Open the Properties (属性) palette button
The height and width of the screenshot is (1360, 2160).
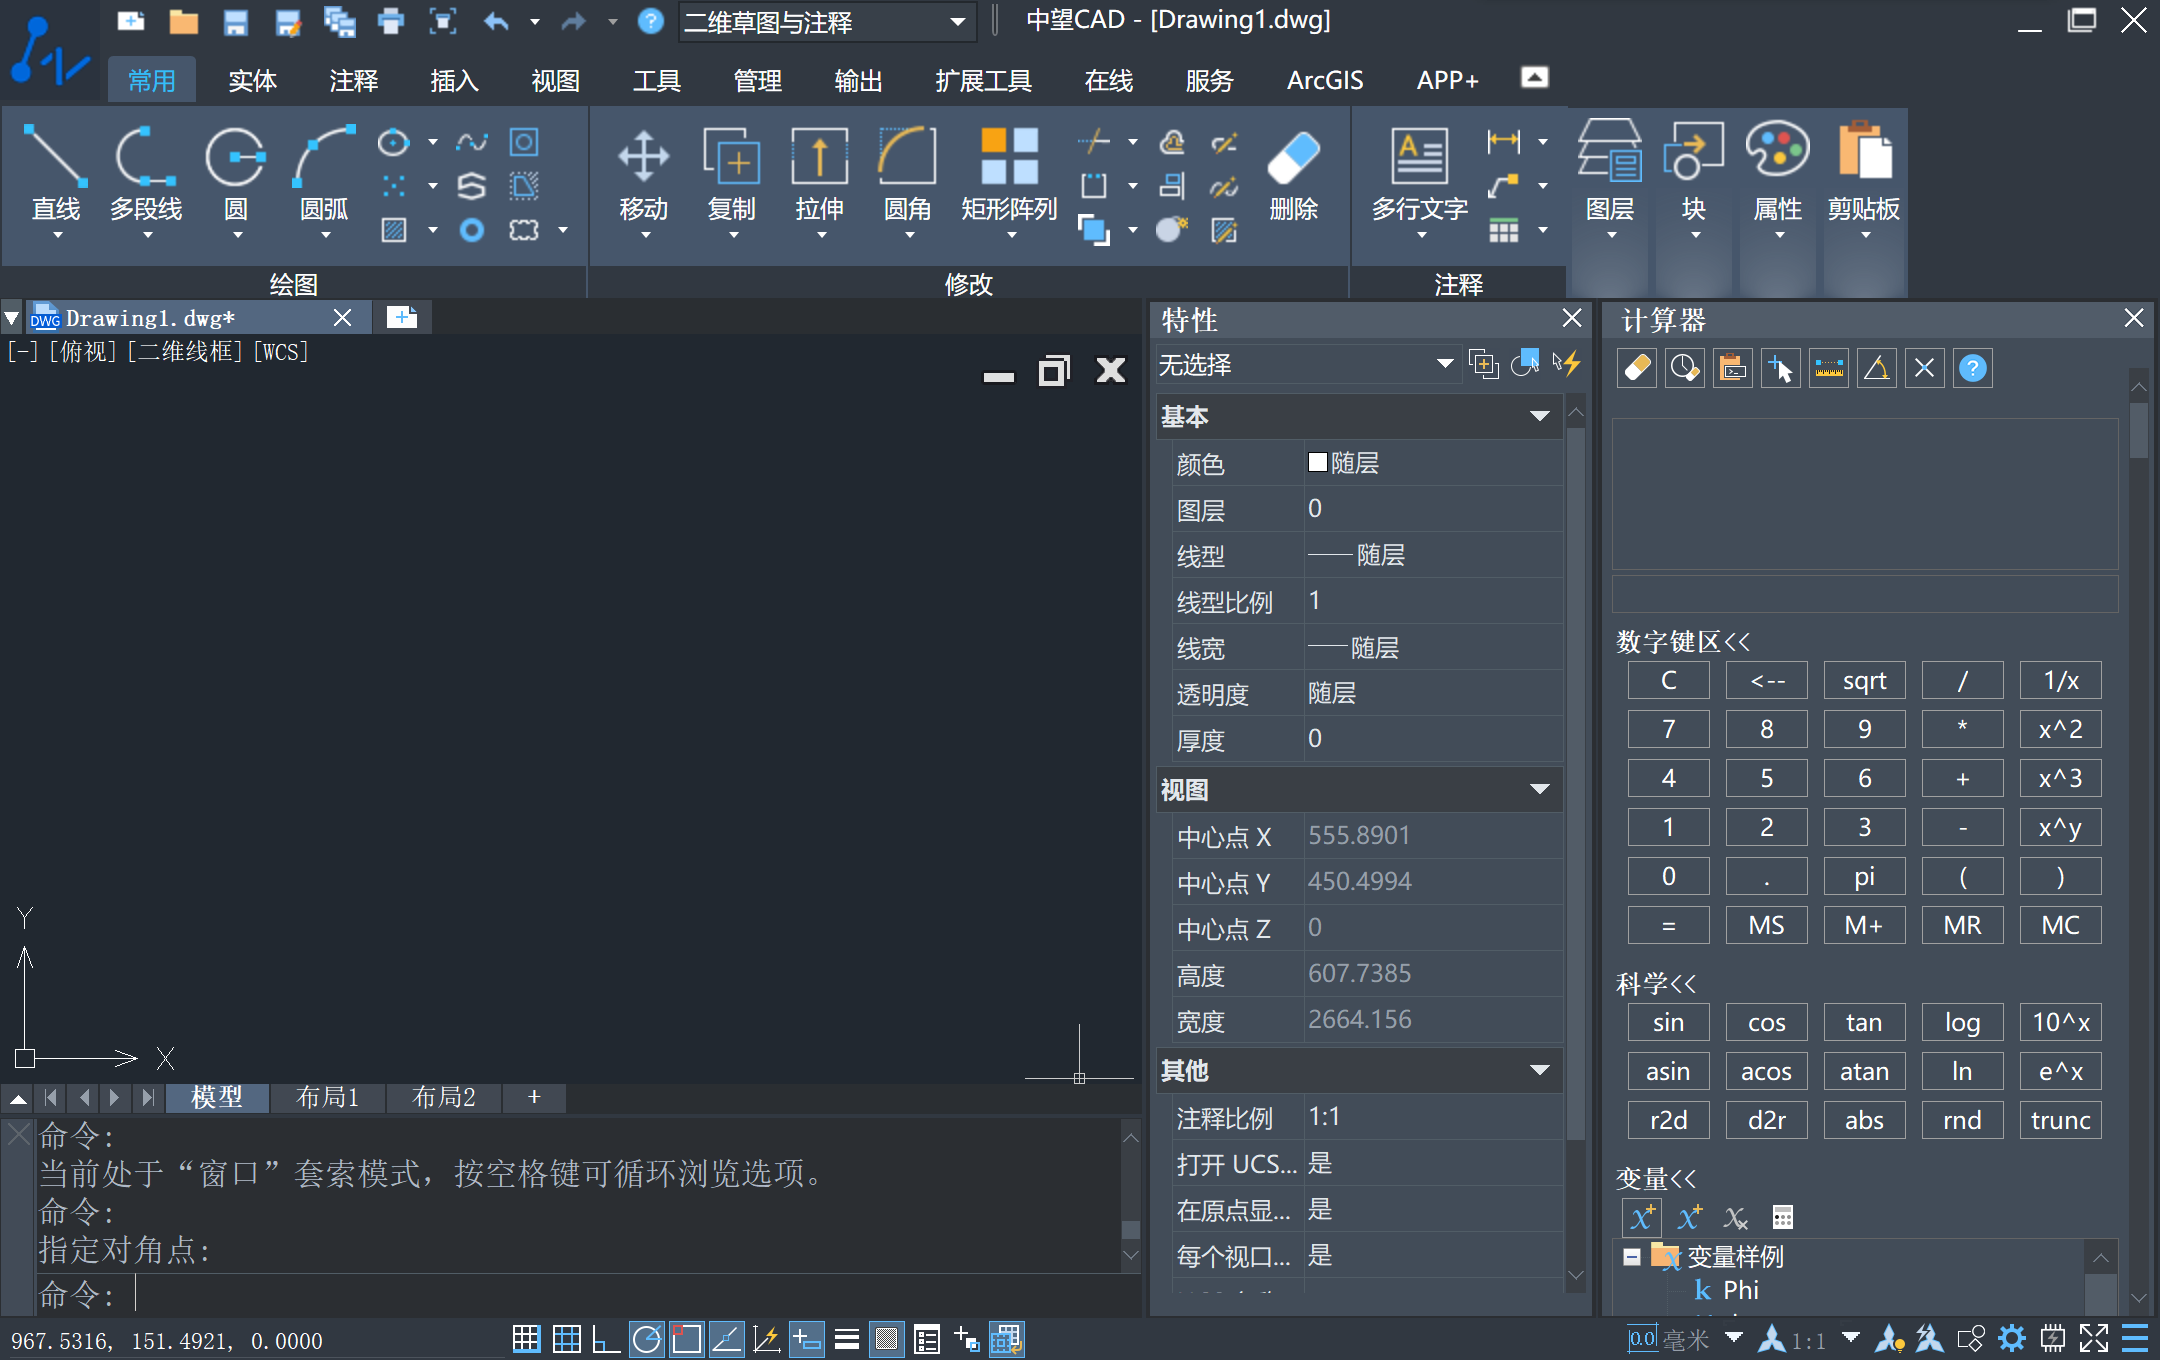[1778, 178]
